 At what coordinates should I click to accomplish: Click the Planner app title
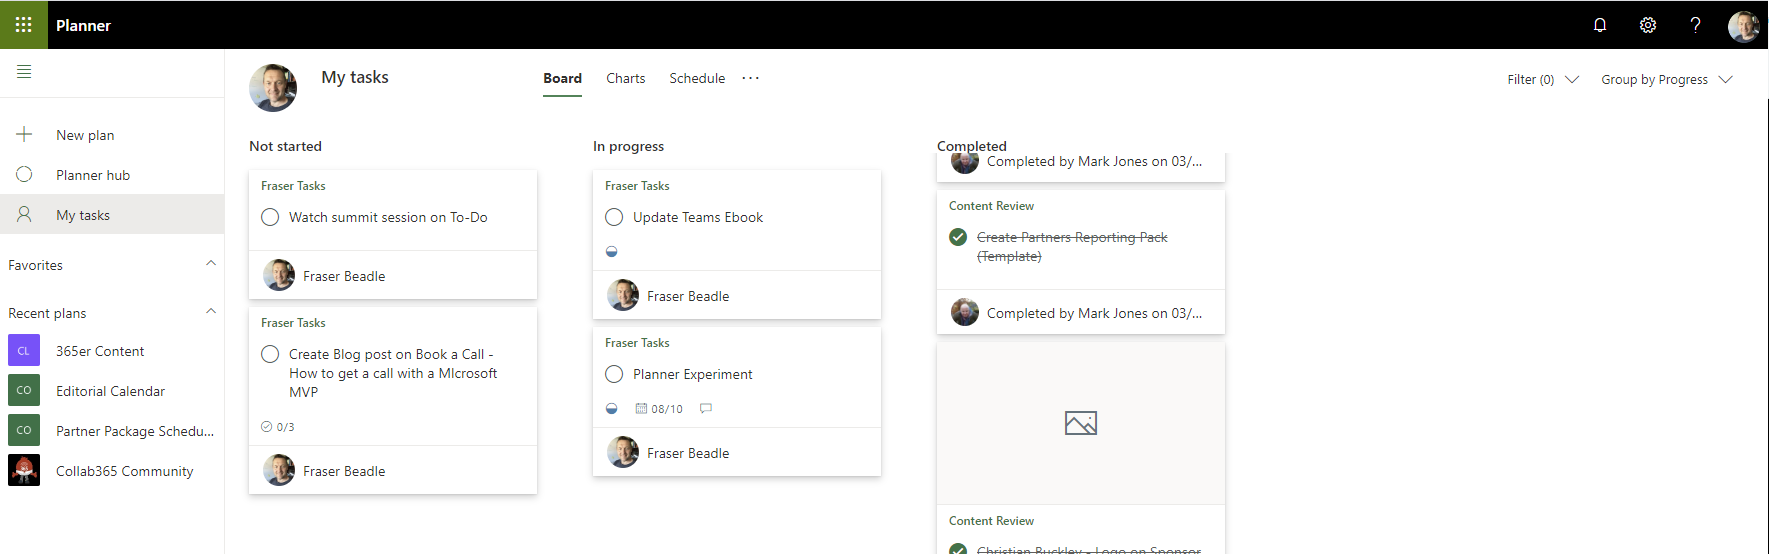tap(83, 25)
